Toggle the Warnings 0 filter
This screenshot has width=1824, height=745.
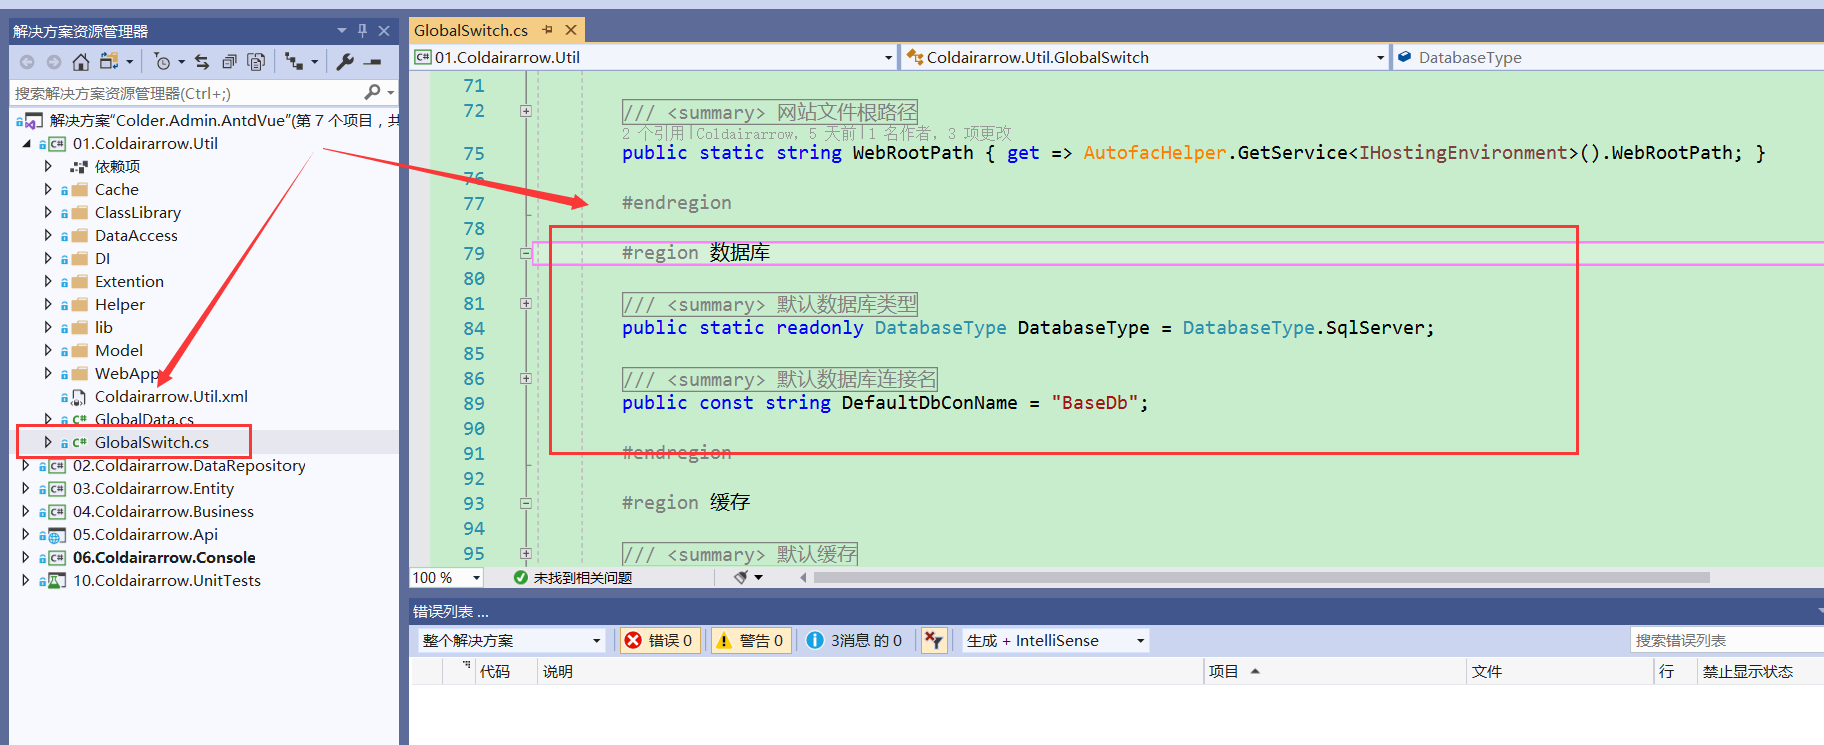pos(750,641)
